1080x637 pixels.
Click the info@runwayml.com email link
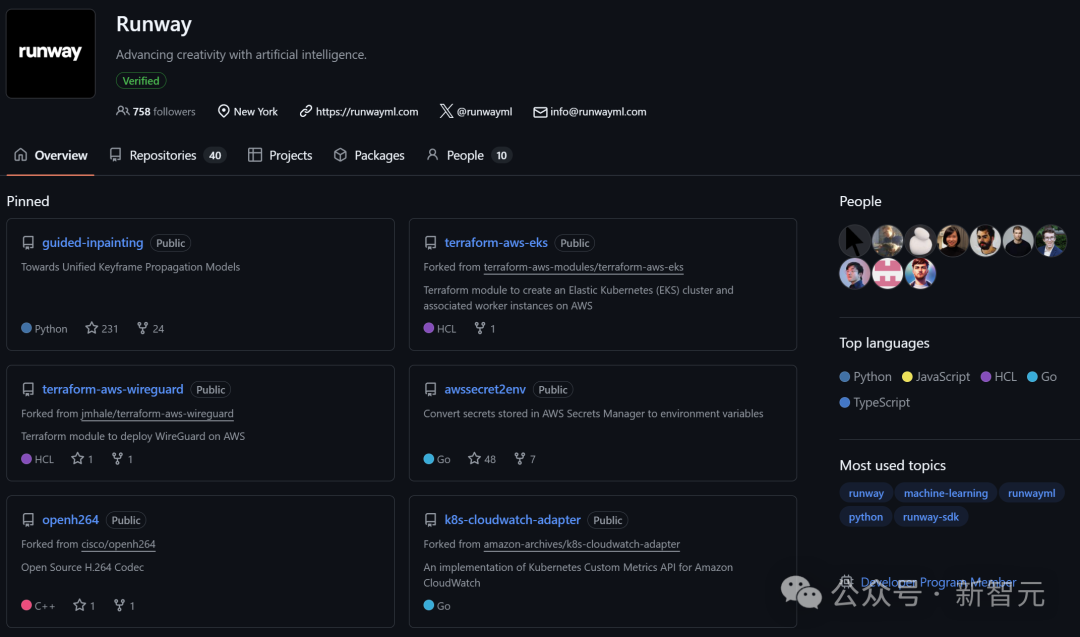pos(598,112)
